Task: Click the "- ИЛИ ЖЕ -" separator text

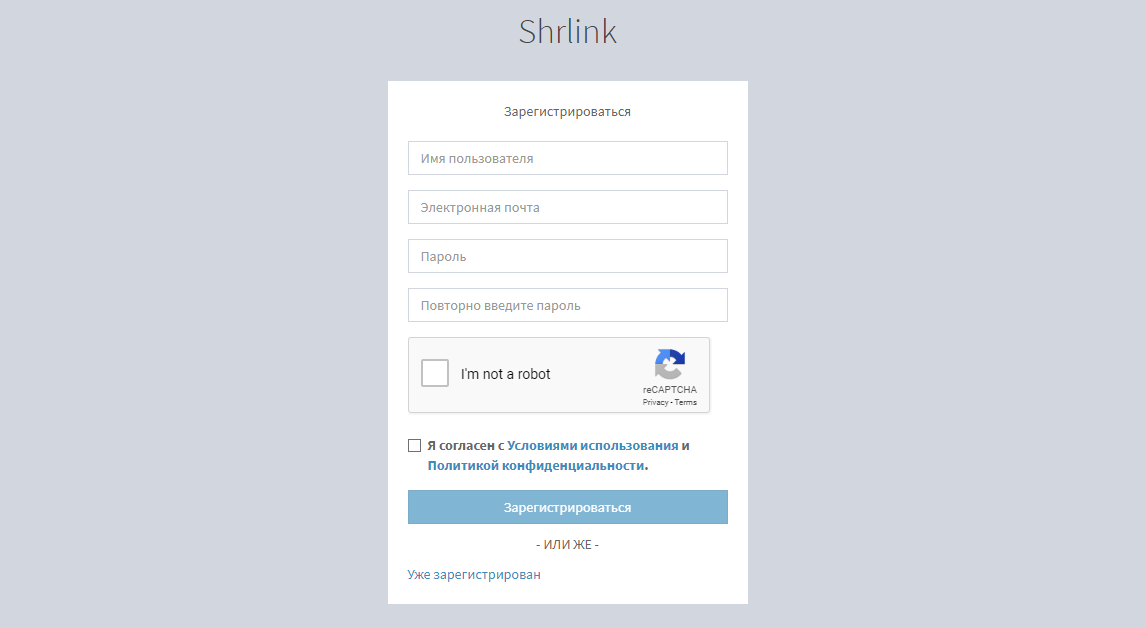Action: click(567, 545)
